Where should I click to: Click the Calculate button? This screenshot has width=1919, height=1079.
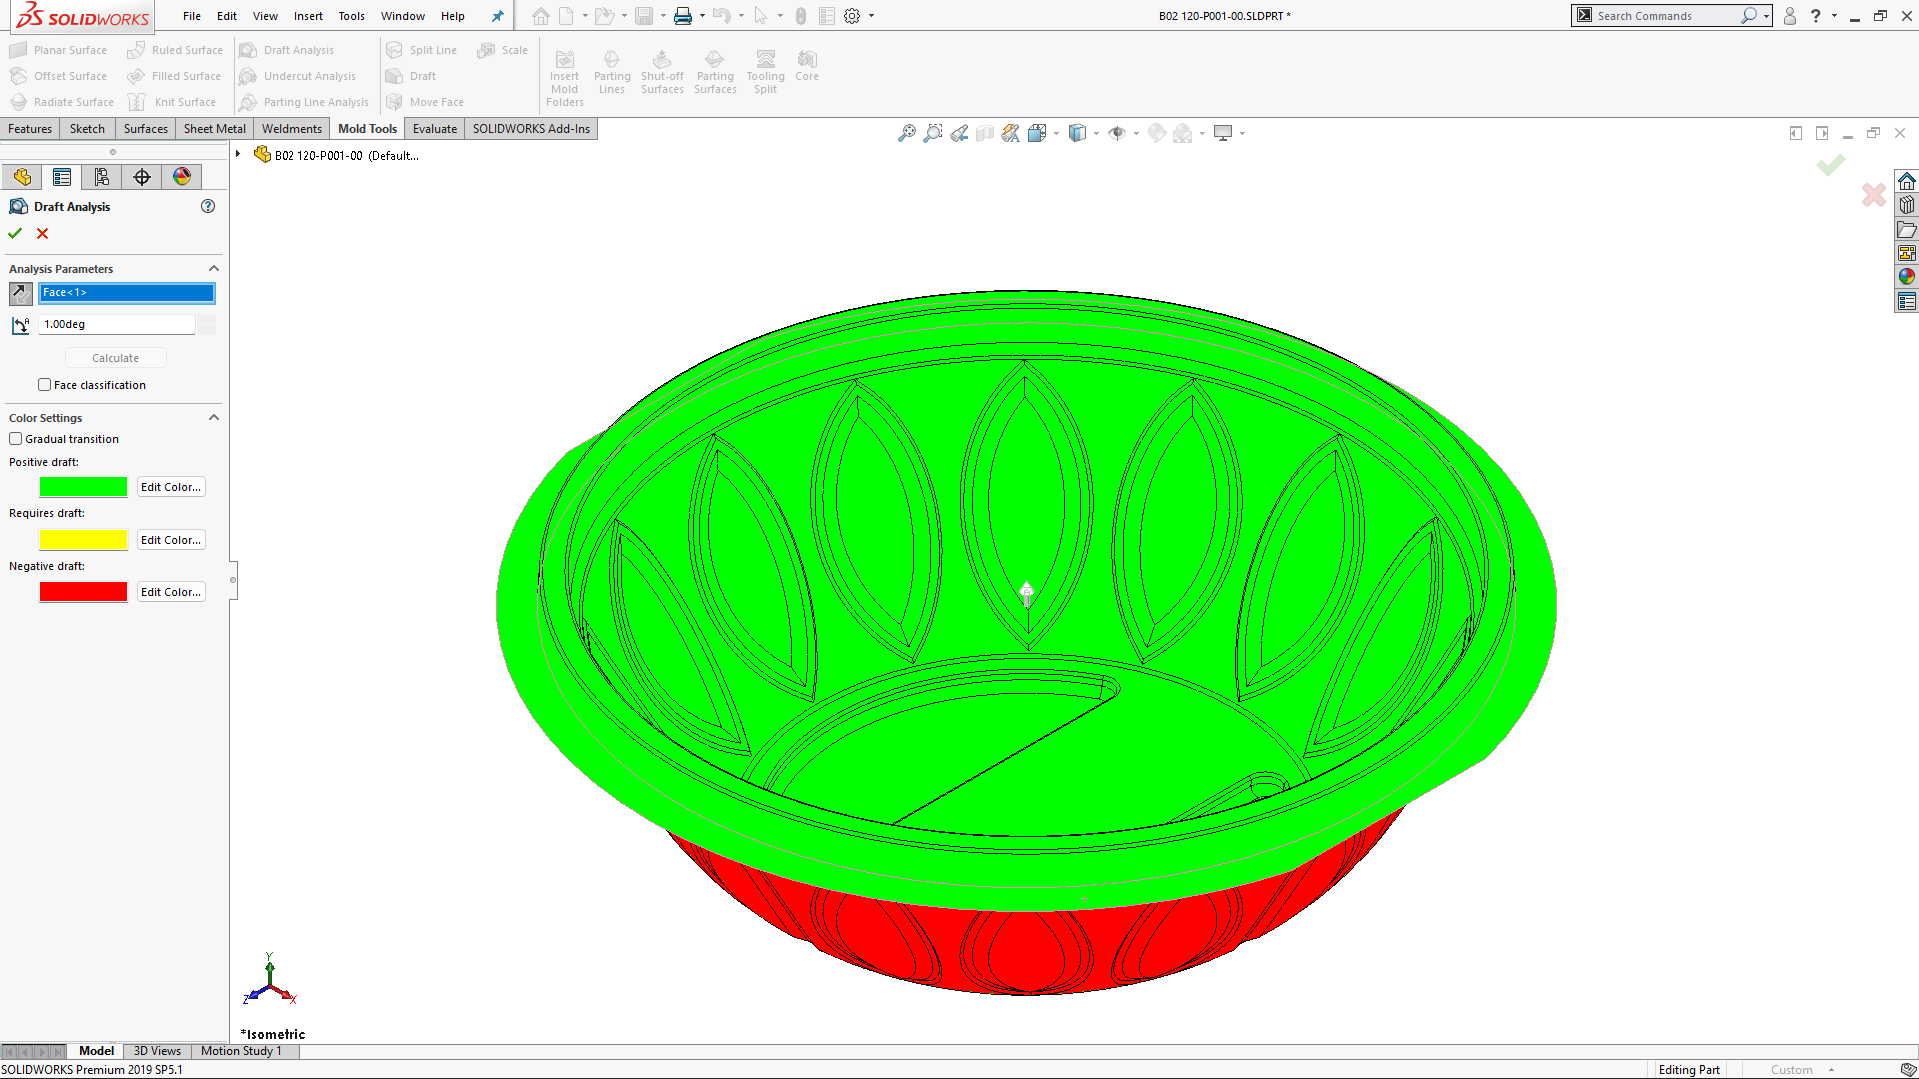tap(116, 358)
